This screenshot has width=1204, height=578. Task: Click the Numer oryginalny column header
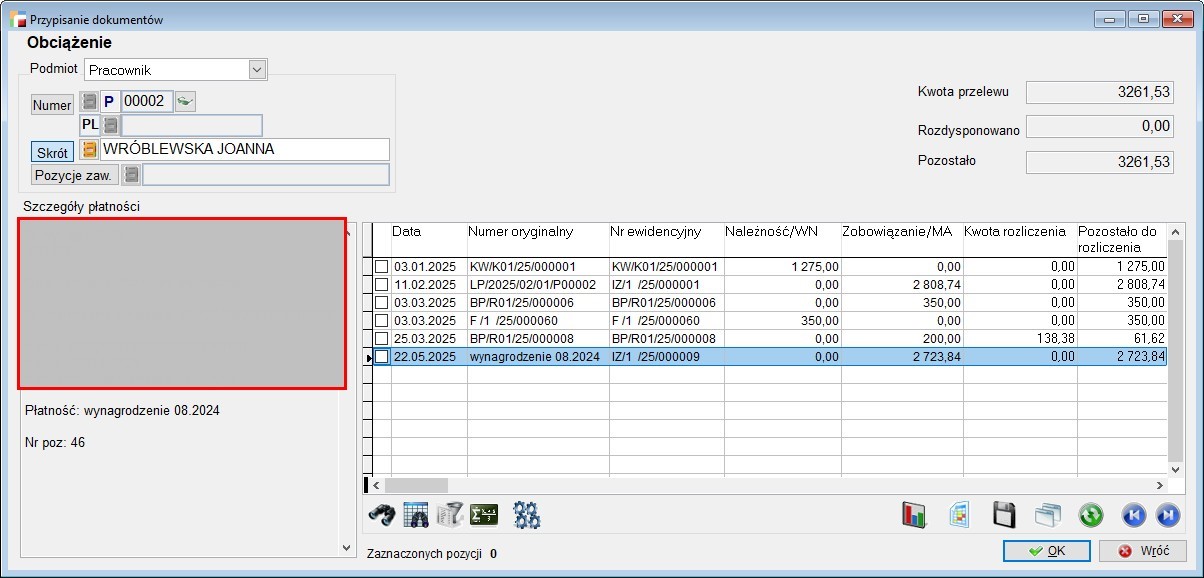[537, 240]
